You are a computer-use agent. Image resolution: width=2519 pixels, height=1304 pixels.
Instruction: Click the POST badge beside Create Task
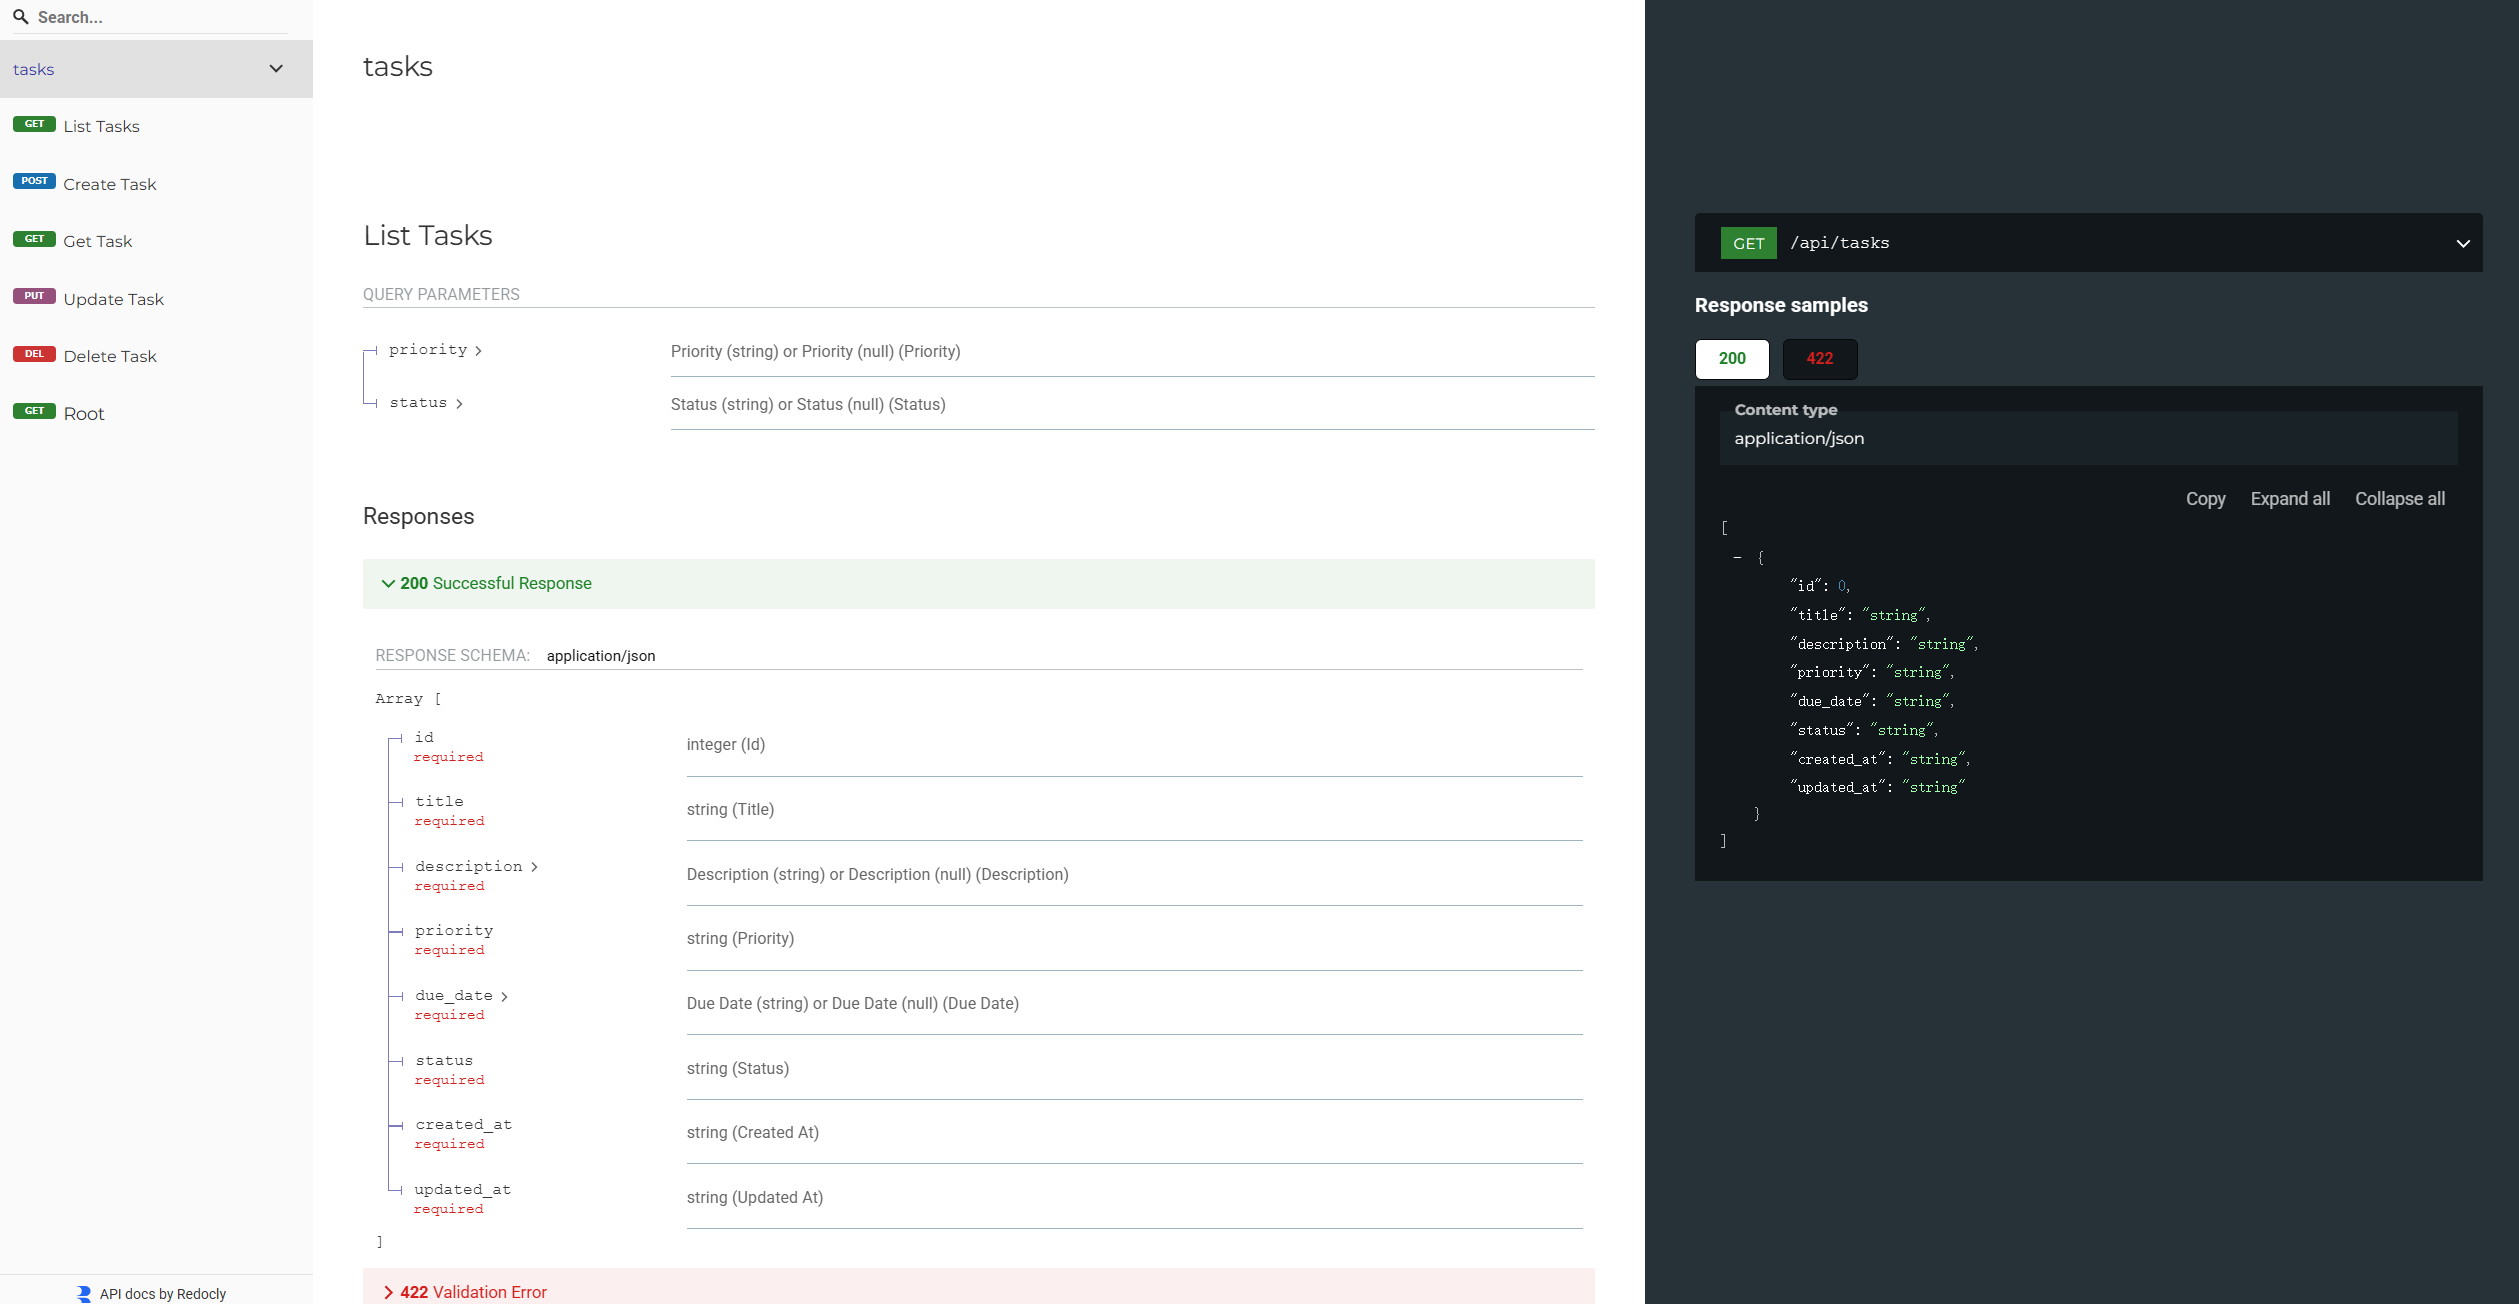point(34,181)
